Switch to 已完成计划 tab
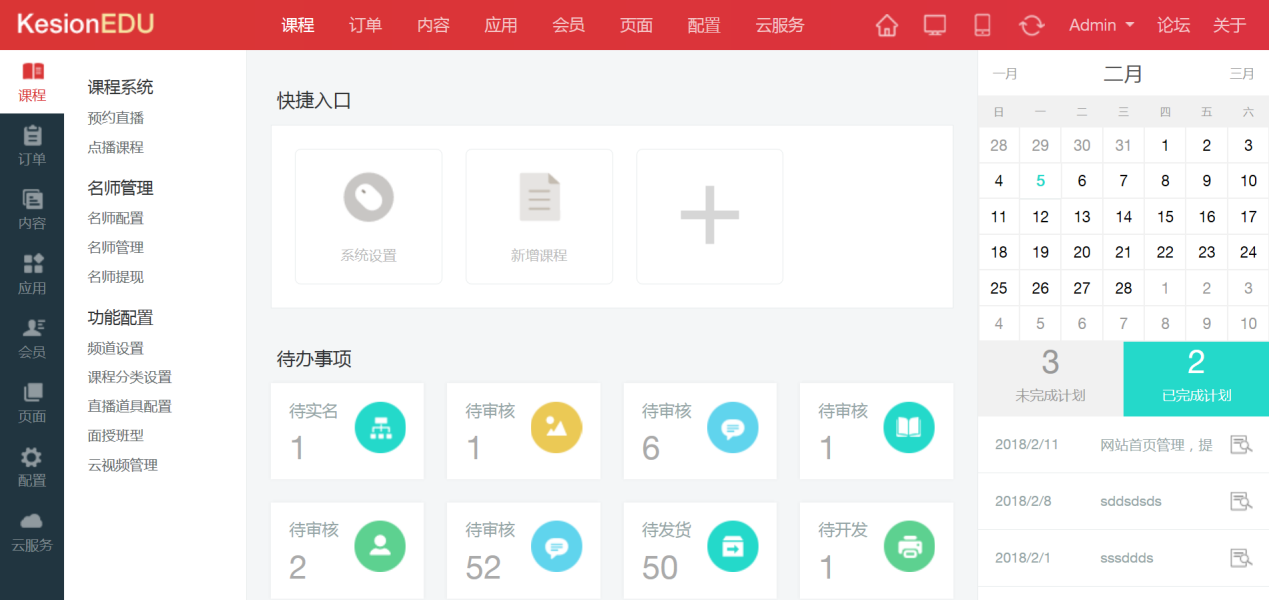This screenshot has height=600, width=1269. tap(1196, 379)
